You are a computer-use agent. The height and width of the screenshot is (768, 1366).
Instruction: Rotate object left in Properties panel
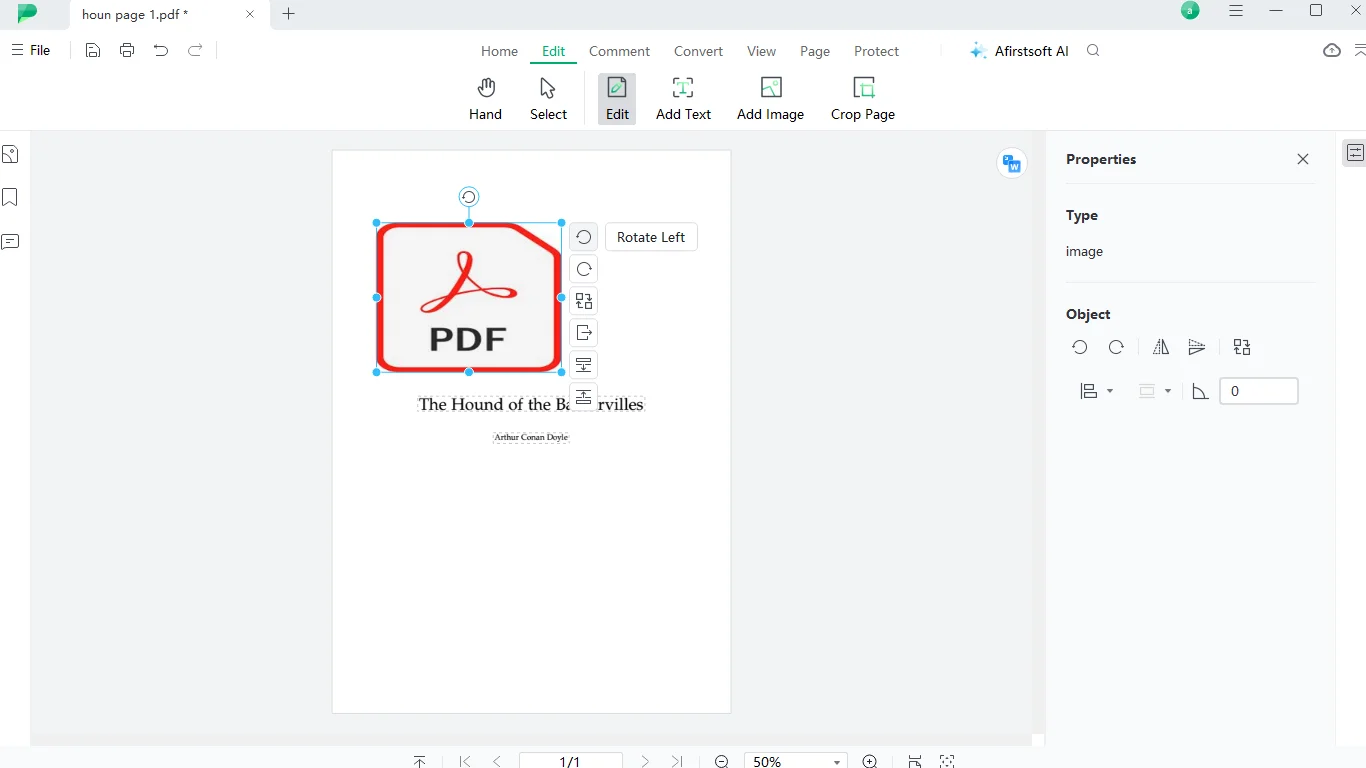coord(1080,347)
